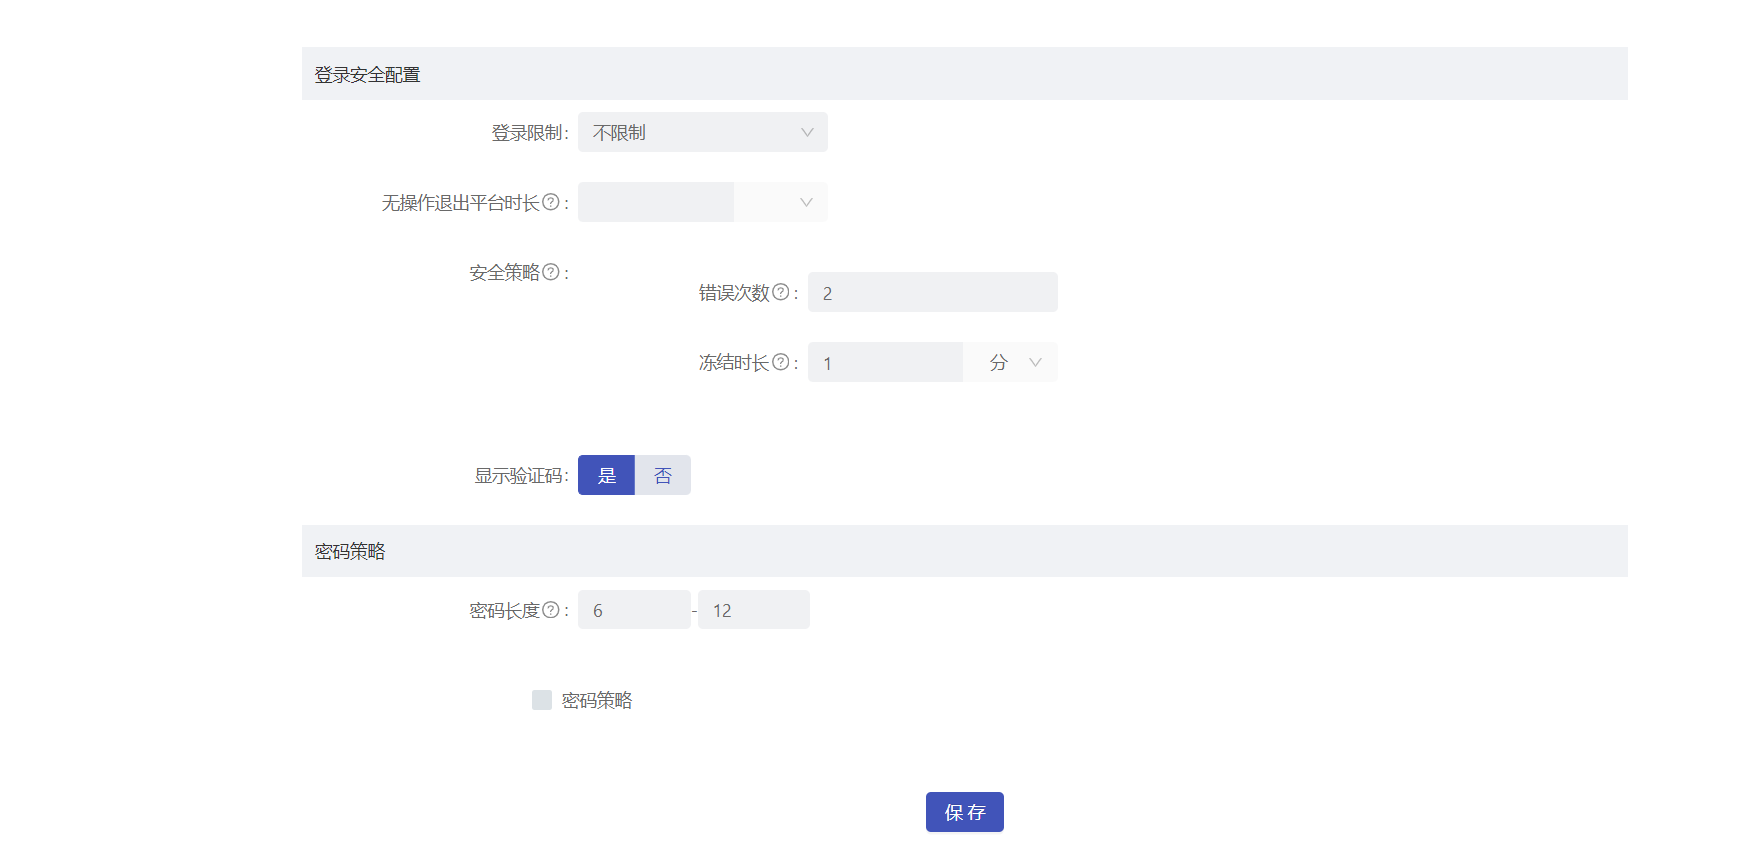Click help icon beside 安全策略 label
Screen dimensions: 1749x845
click(550, 272)
